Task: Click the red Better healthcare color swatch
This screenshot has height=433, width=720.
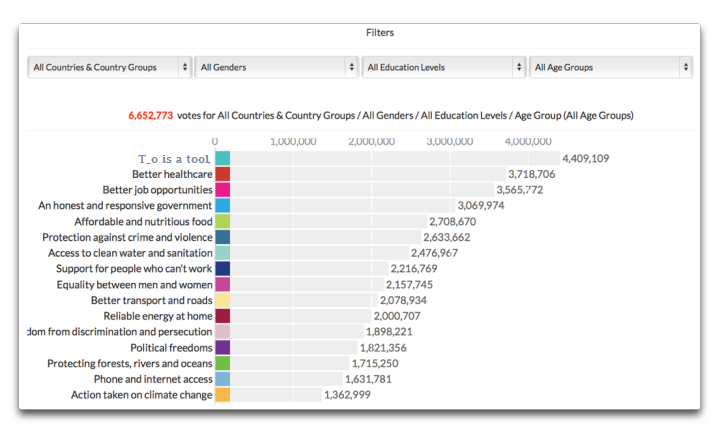Action: (222, 174)
